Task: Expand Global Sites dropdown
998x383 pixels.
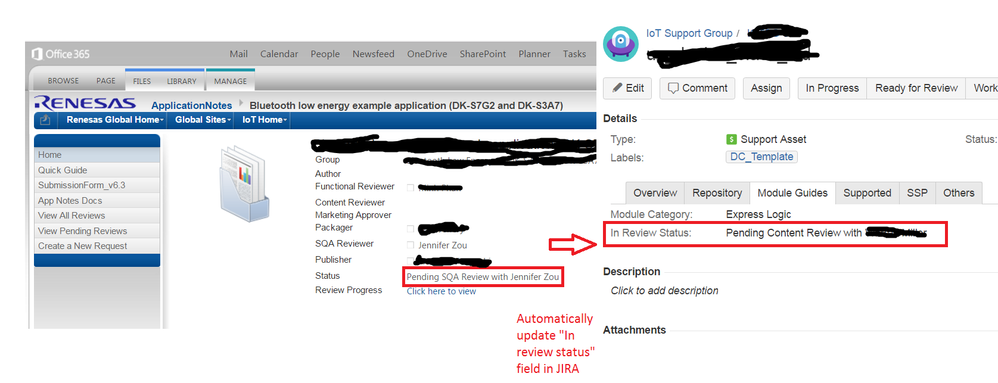Action: pyautogui.click(x=202, y=120)
